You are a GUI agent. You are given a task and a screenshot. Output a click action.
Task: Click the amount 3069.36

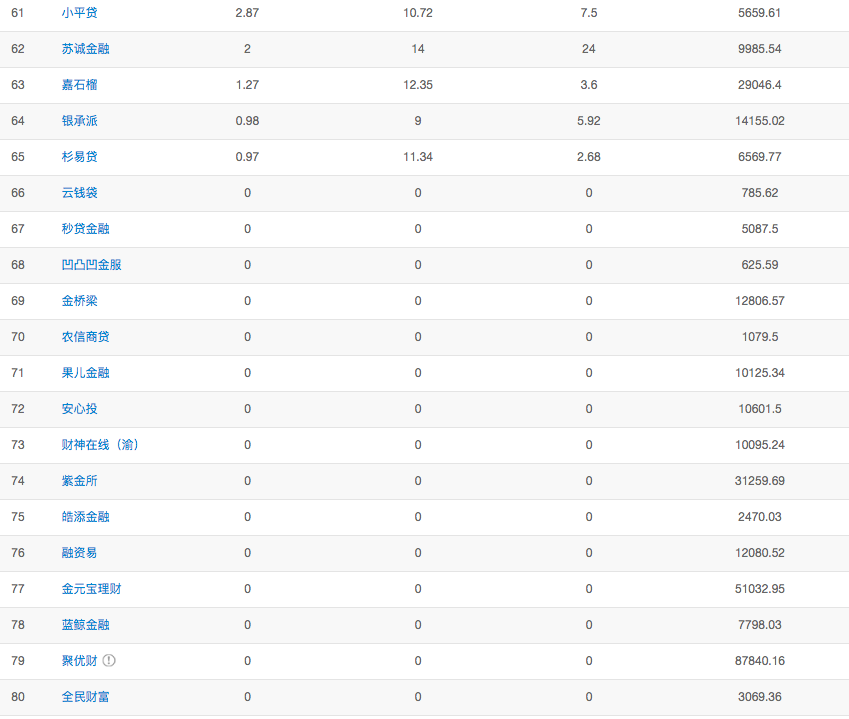click(x=760, y=697)
